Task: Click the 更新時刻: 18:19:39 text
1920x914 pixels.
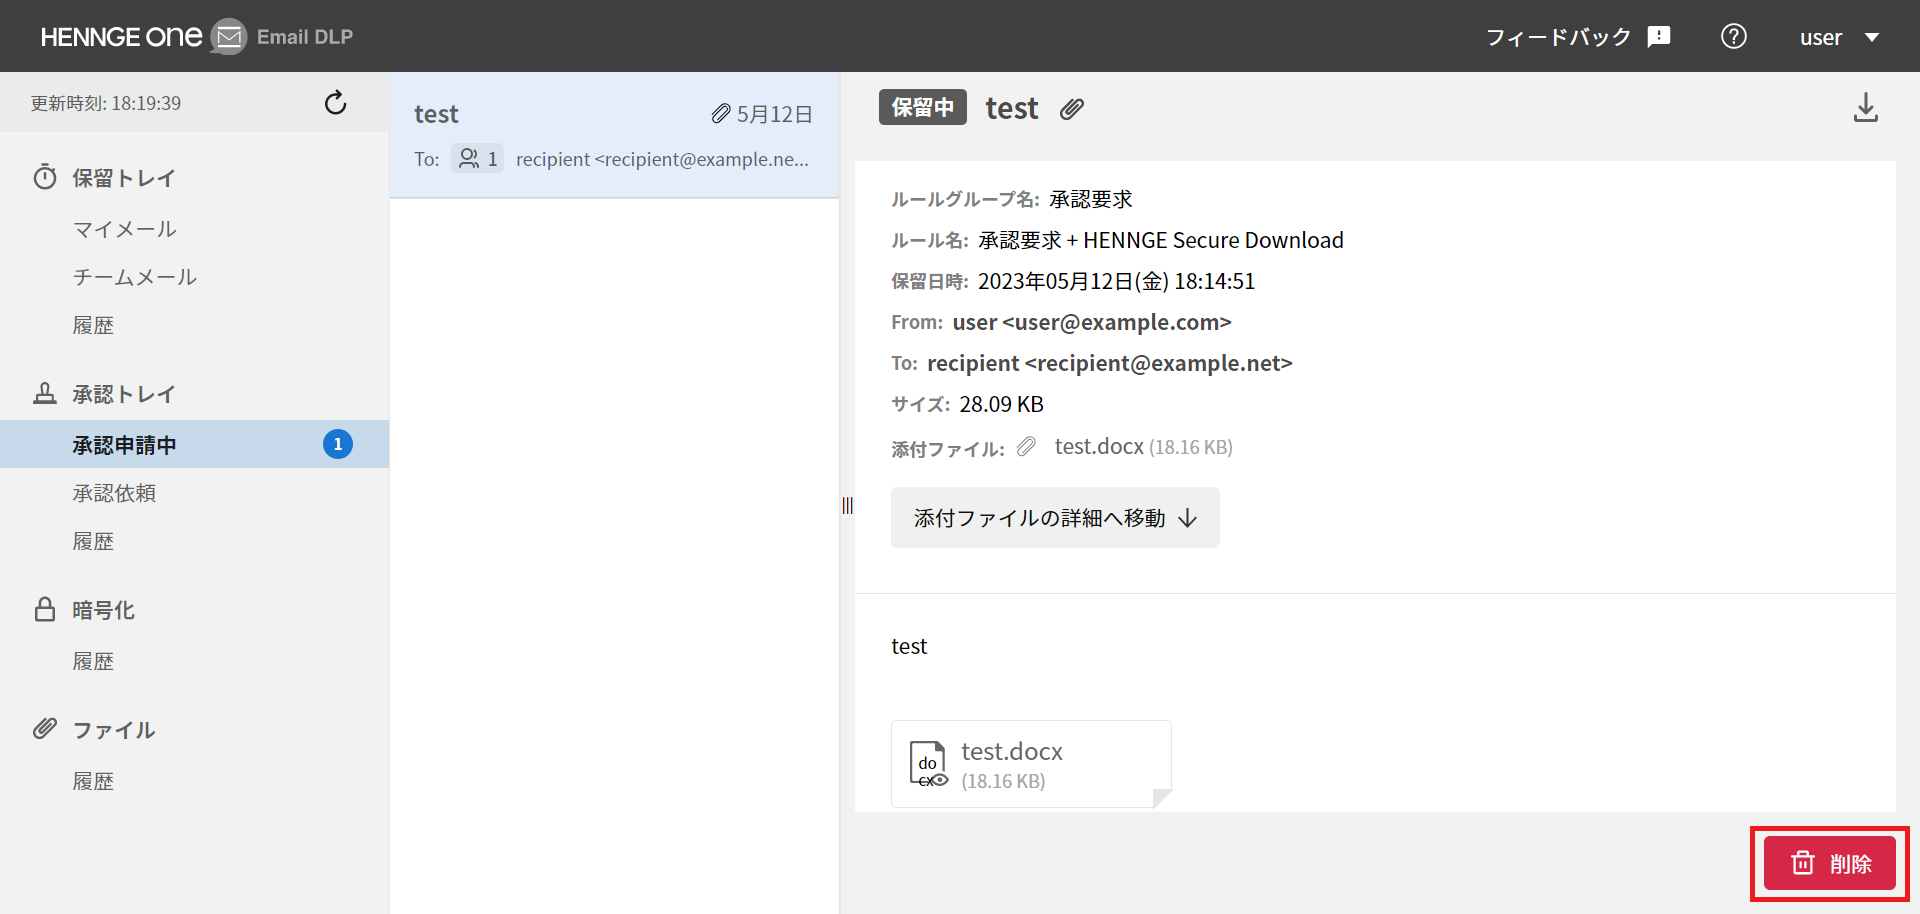Action: [106, 103]
